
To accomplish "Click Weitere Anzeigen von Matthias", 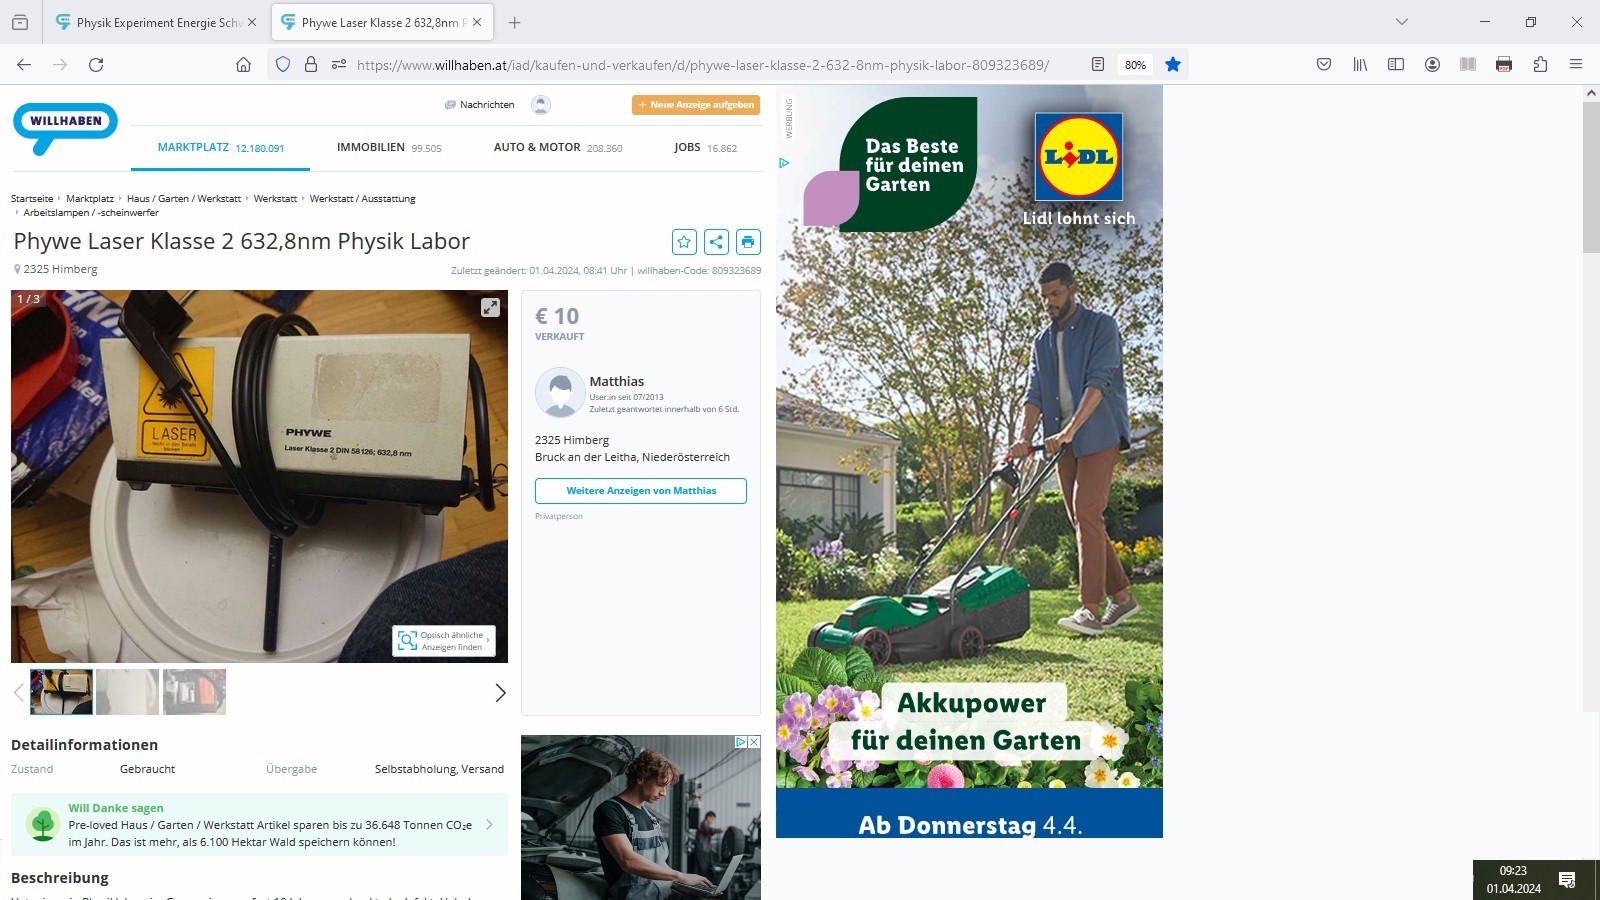I will pos(641,491).
